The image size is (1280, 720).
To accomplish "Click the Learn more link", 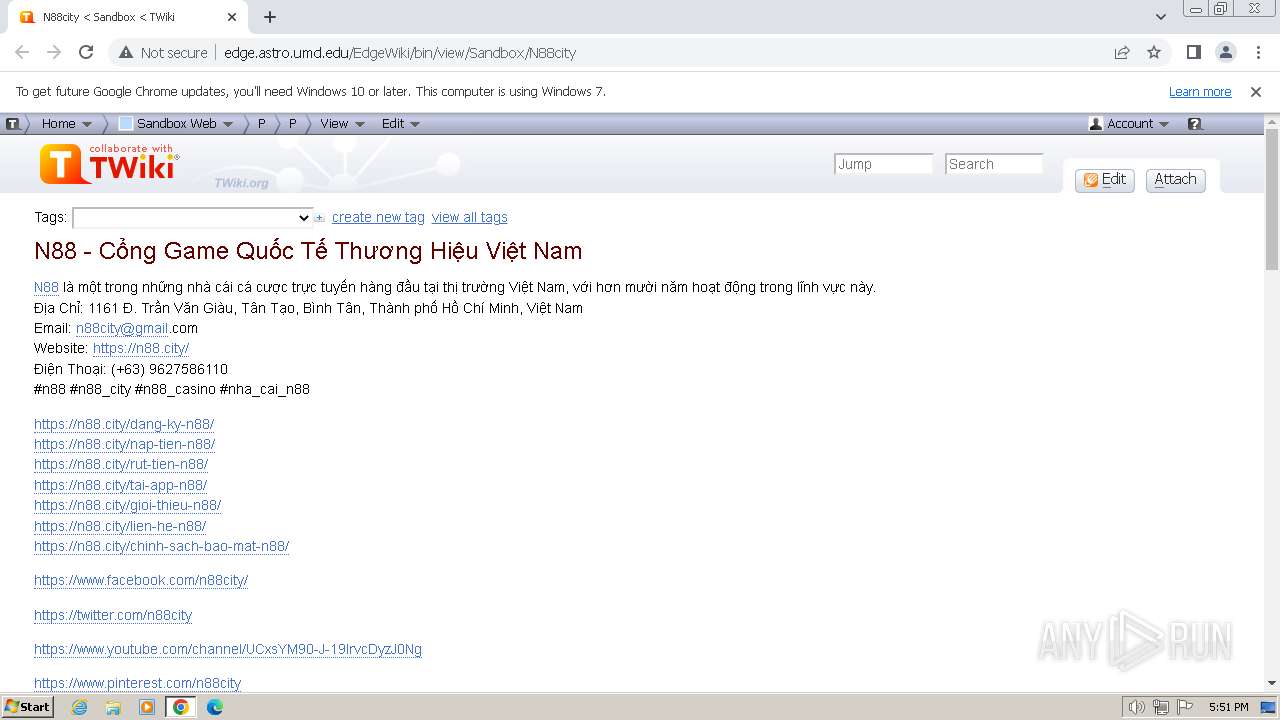I will [x=1200, y=92].
